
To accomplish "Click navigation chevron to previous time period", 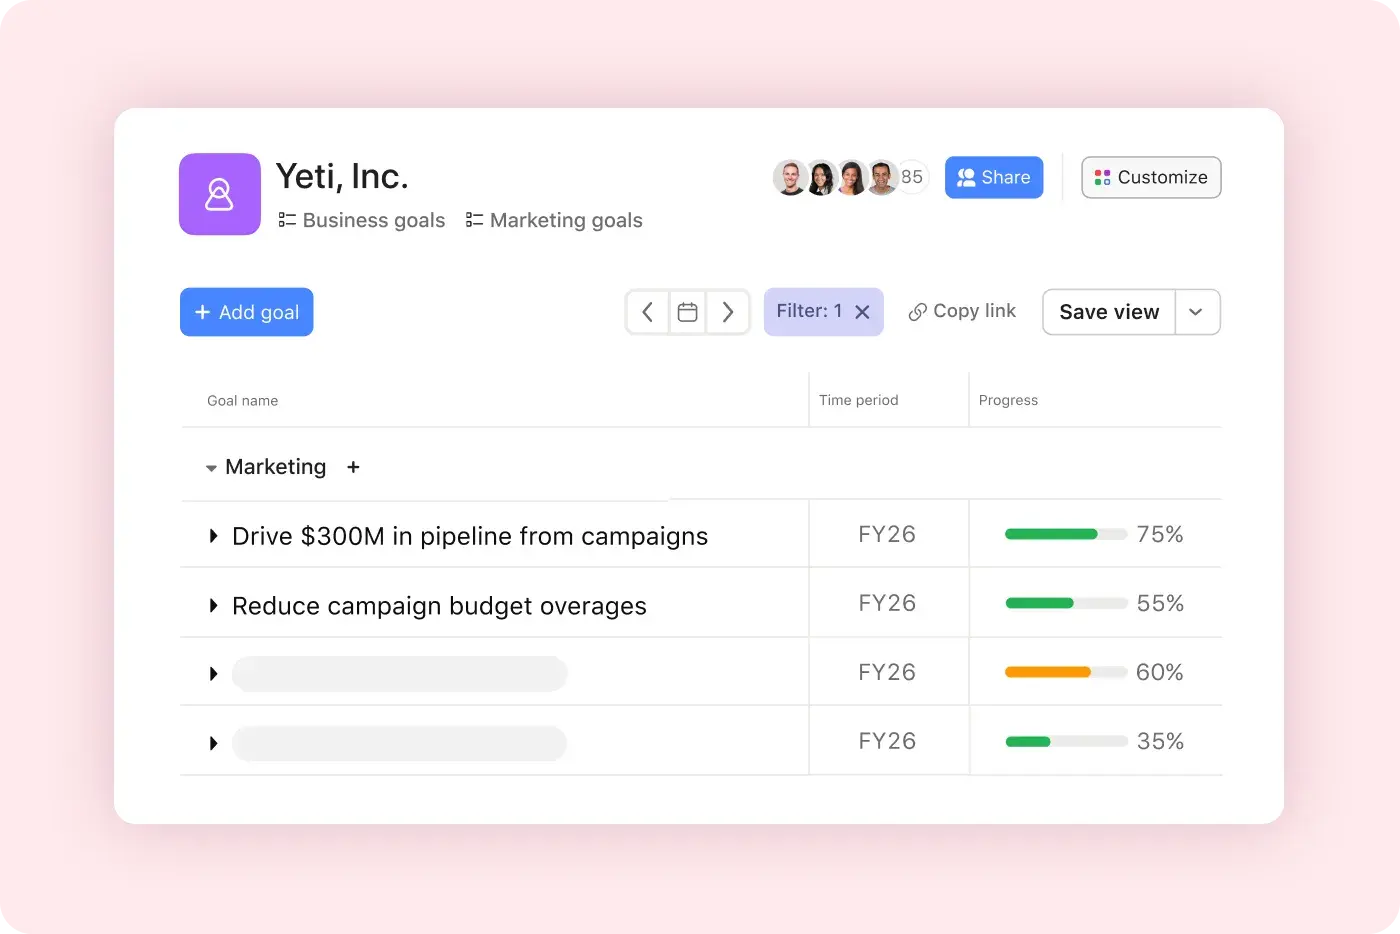I will [647, 311].
